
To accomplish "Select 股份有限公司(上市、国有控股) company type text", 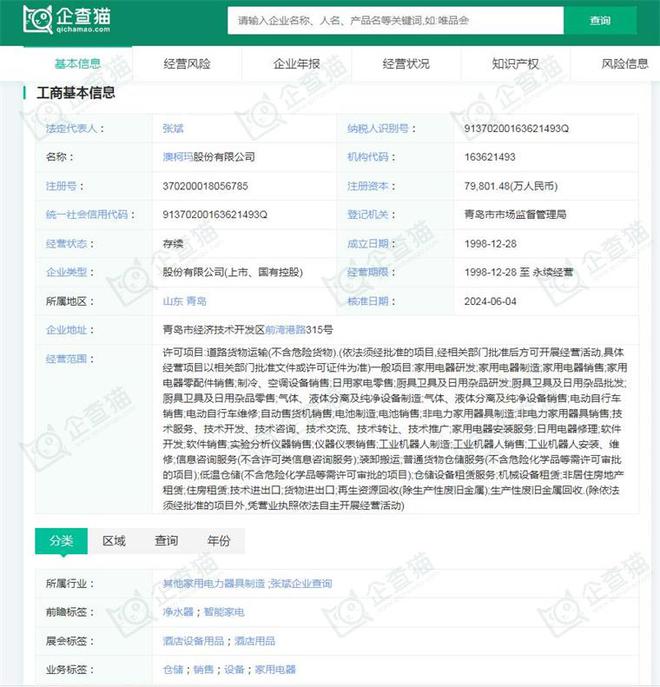I will coord(233,272).
